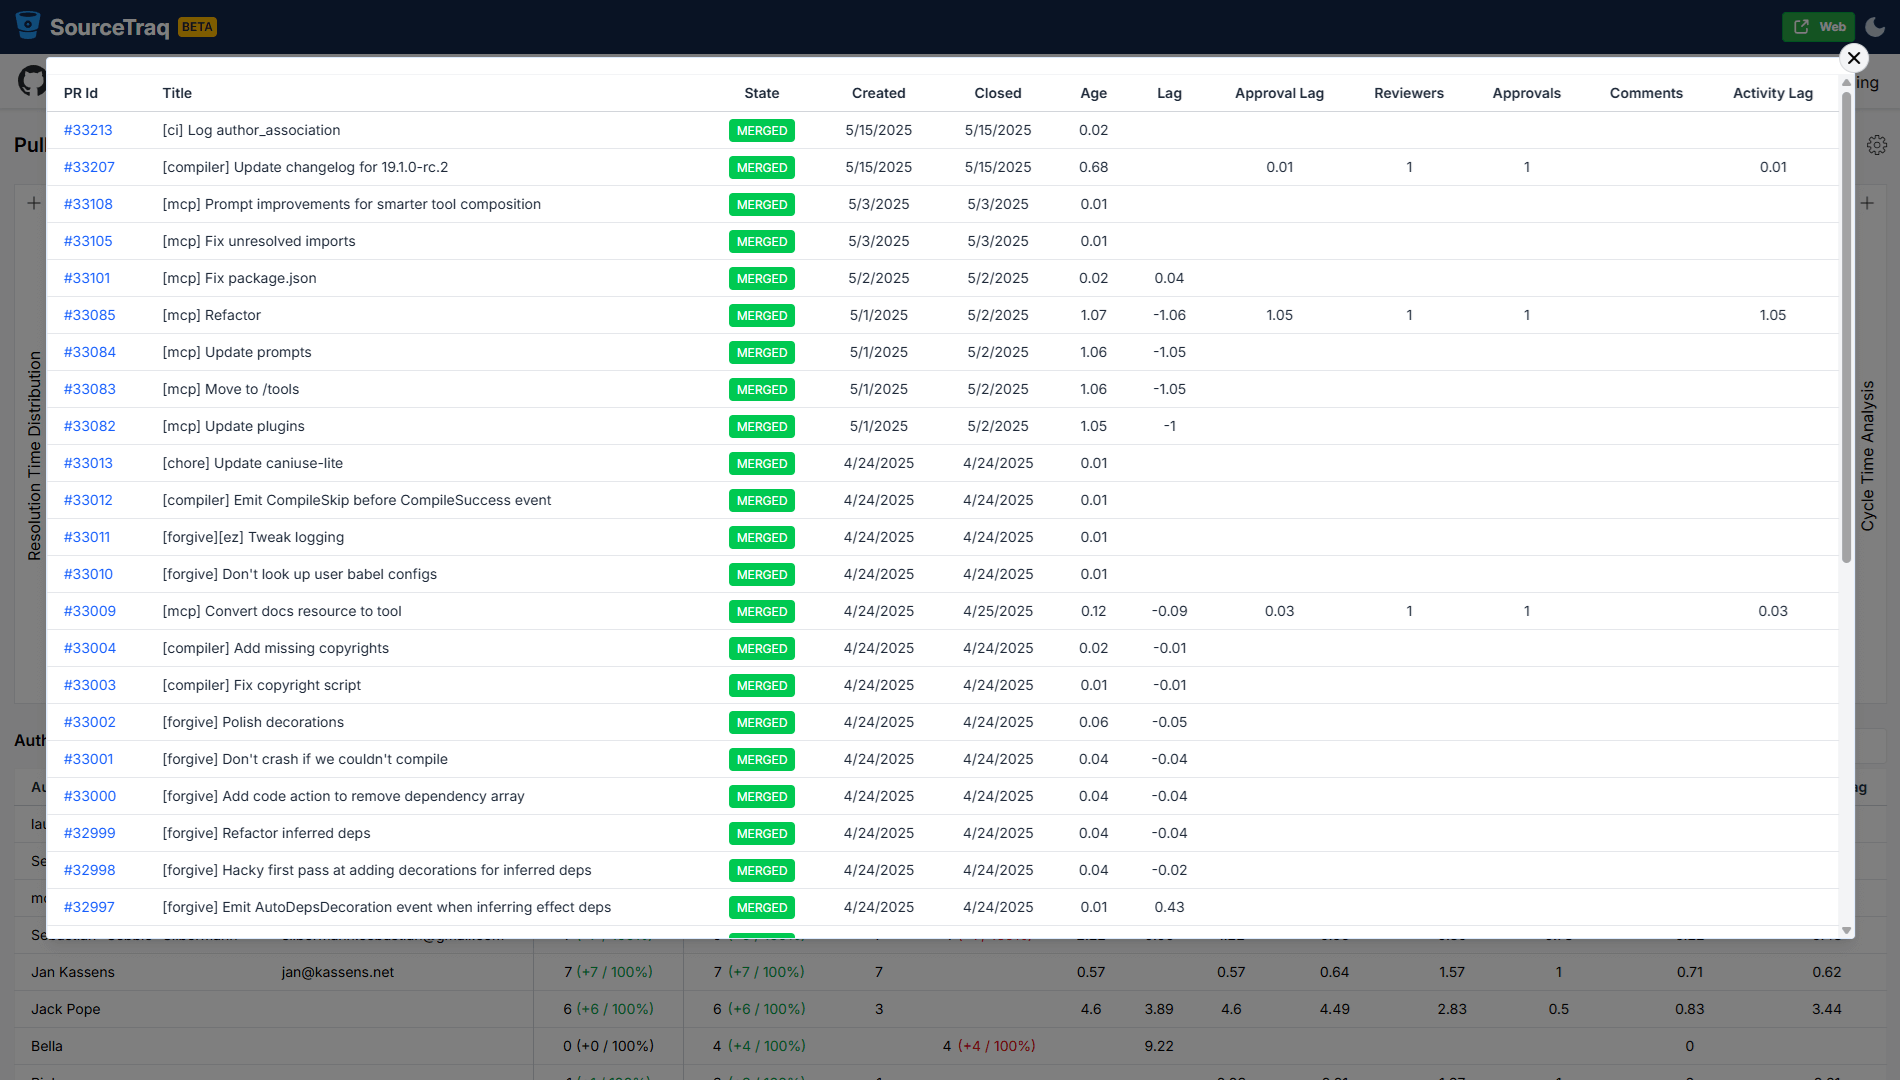Click the plus icon on the right edge
Screen dimensions: 1900x1080
point(1867,202)
